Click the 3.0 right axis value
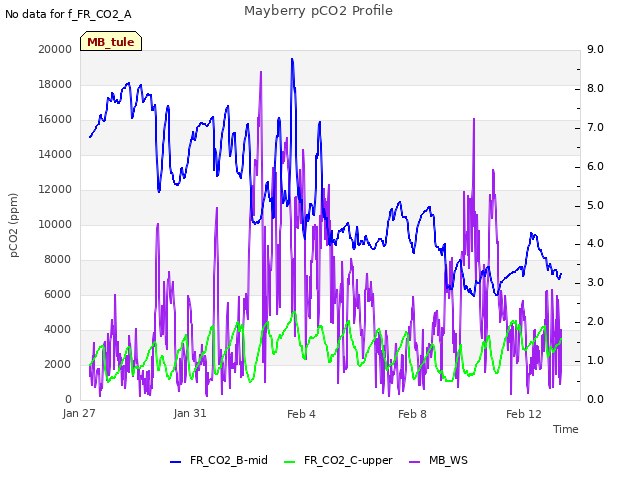Screen dimensions: 640x480 (x=595, y=282)
